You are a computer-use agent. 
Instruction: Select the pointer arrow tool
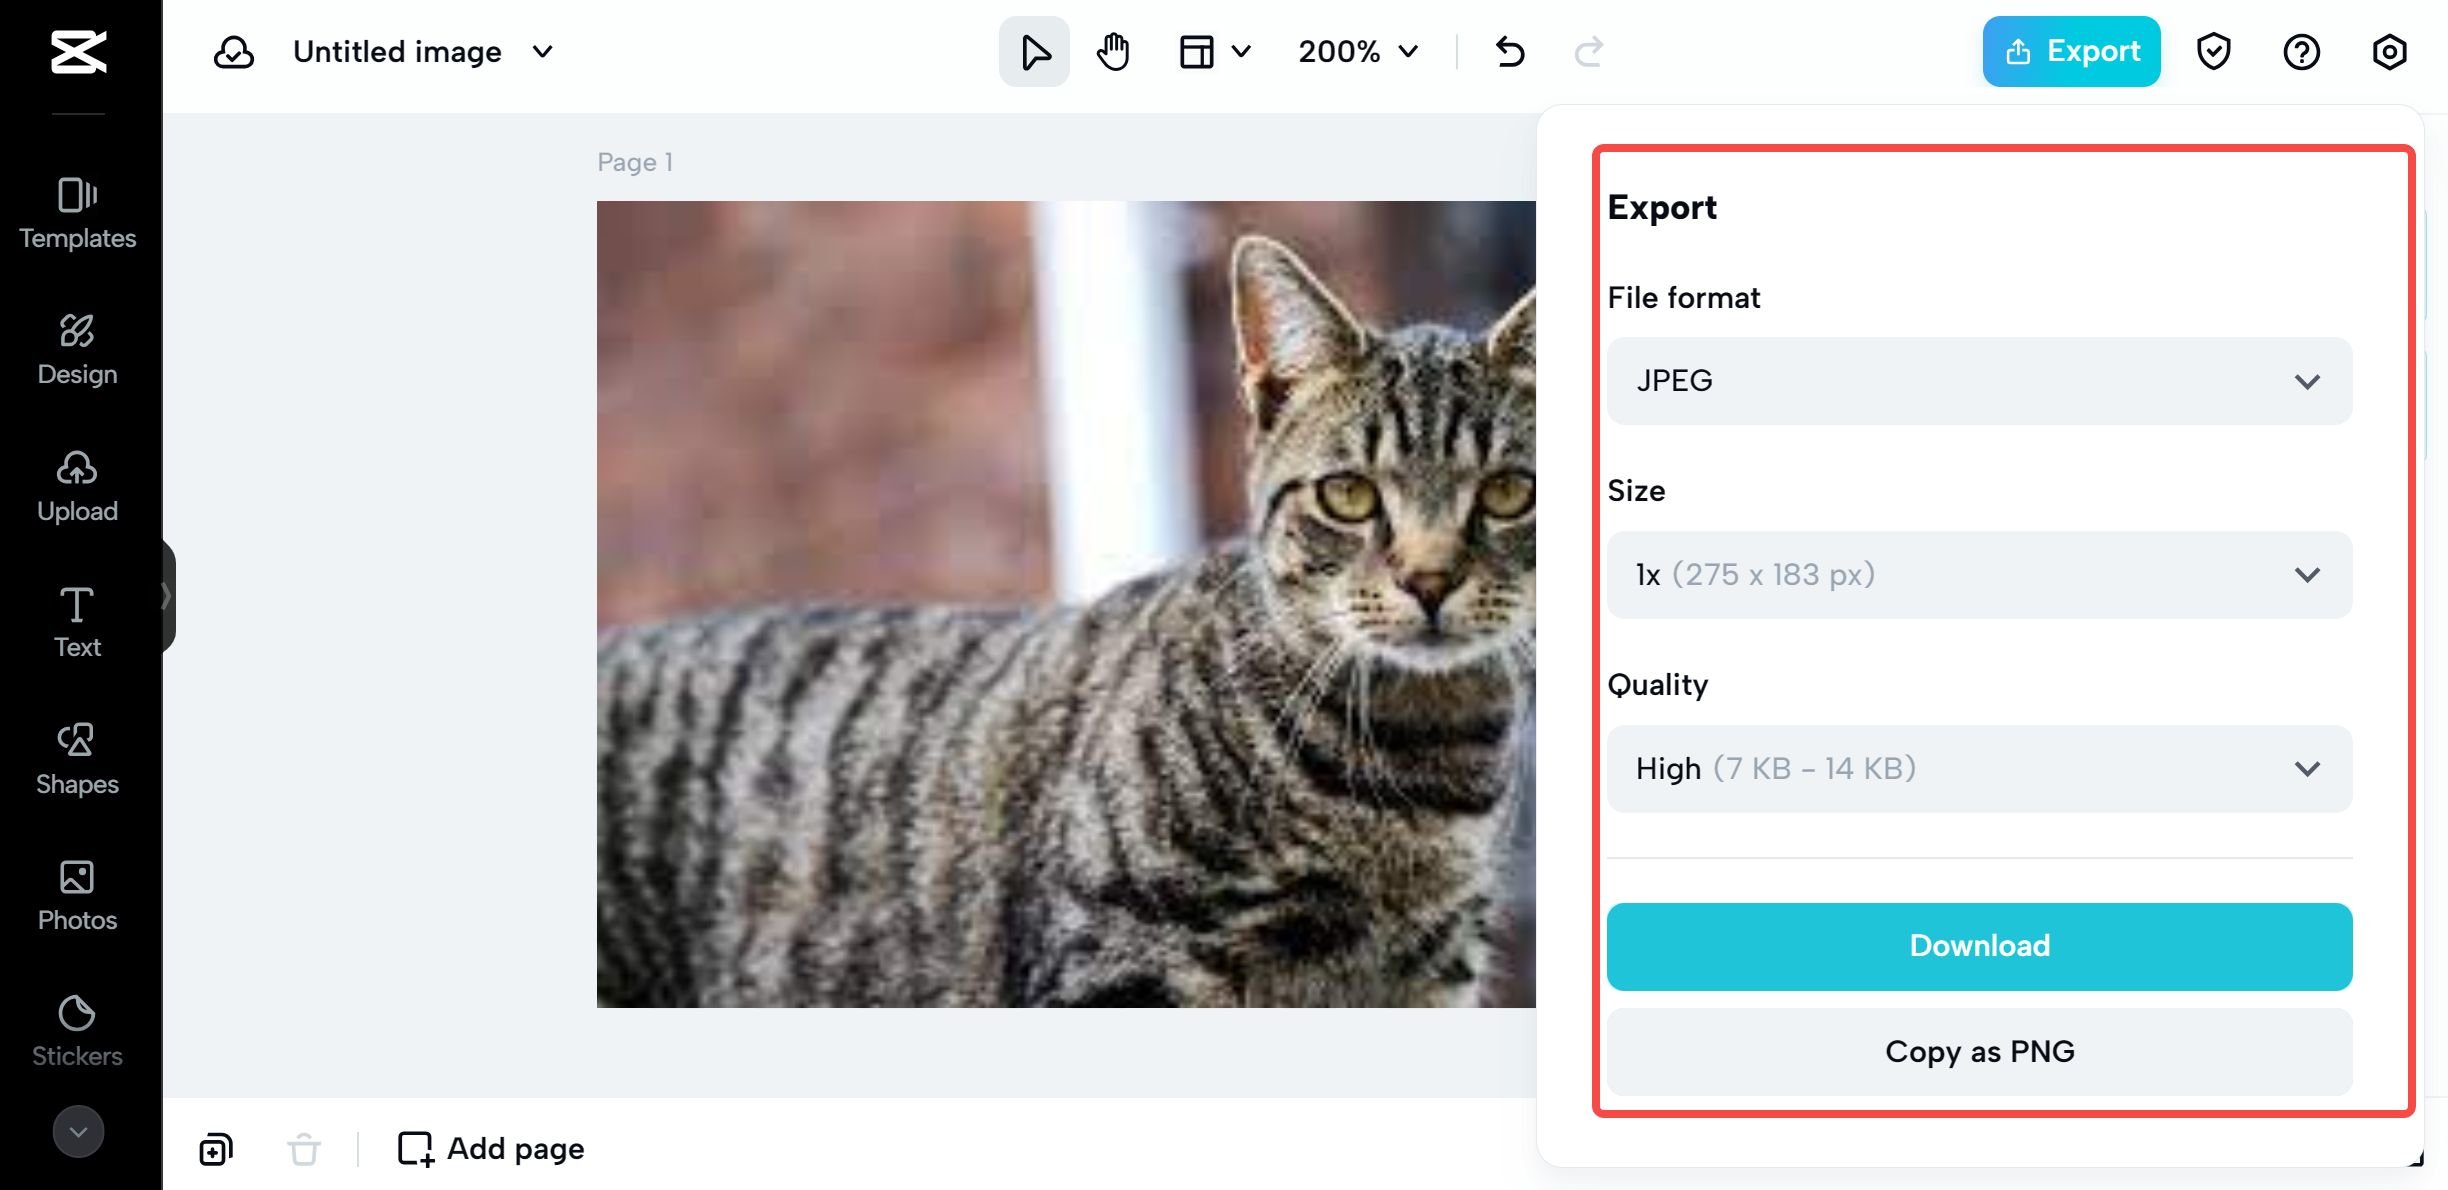click(x=1034, y=51)
